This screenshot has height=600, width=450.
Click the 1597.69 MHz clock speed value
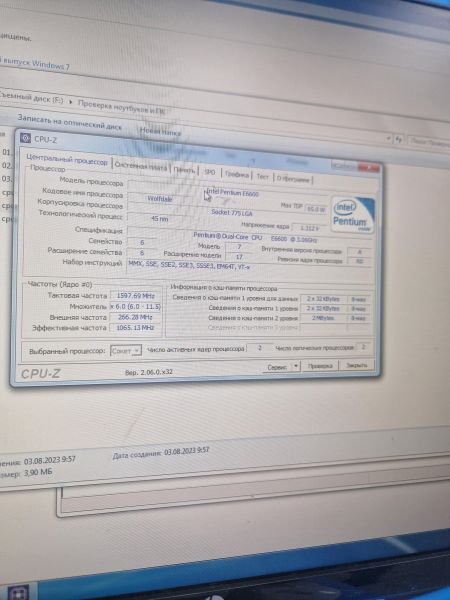(x=135, y=295)
